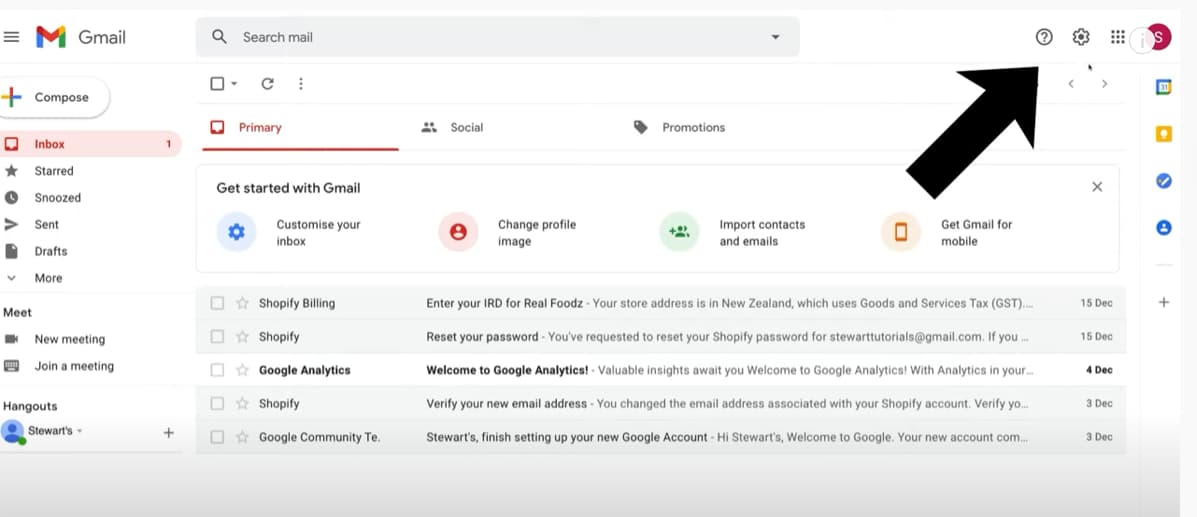Start a New meeting
Image resolution: width=1197 pixels, height=517 pixels.
click(x=69, y=339)
